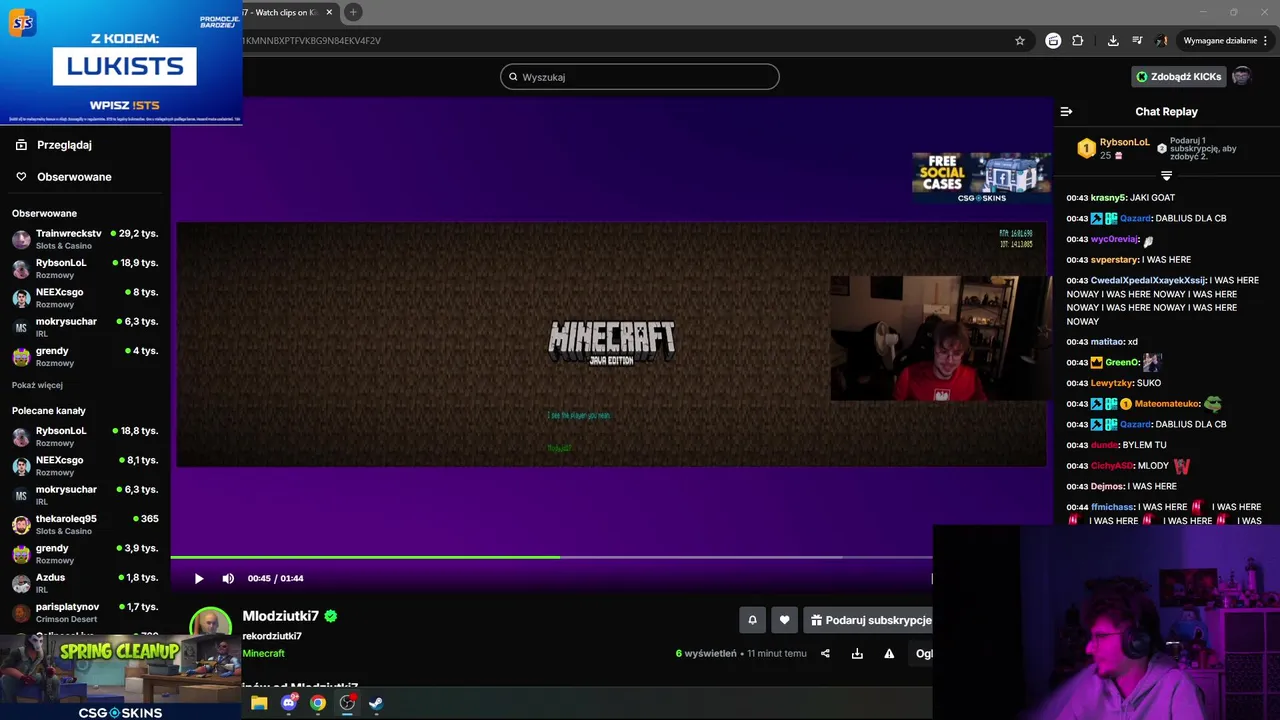The height and width of the screenshot is (720, 1280).
Task: Click the Free Social Cases CSGOSkins banner
Action: pyautogui.click(x=981, y=178)
